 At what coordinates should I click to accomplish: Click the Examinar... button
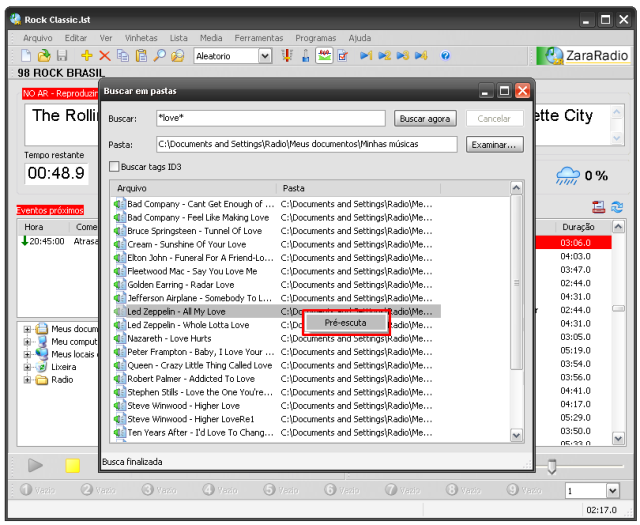[x=494, y=145]
